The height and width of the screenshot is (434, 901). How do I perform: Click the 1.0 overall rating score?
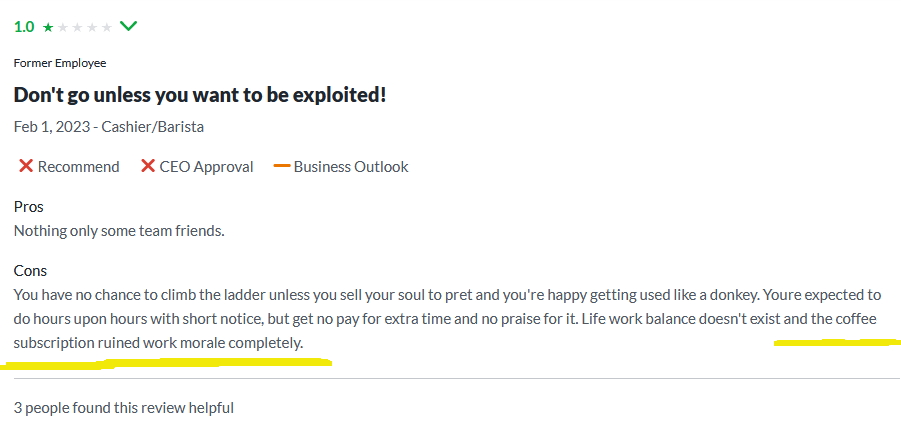(24, 27)
